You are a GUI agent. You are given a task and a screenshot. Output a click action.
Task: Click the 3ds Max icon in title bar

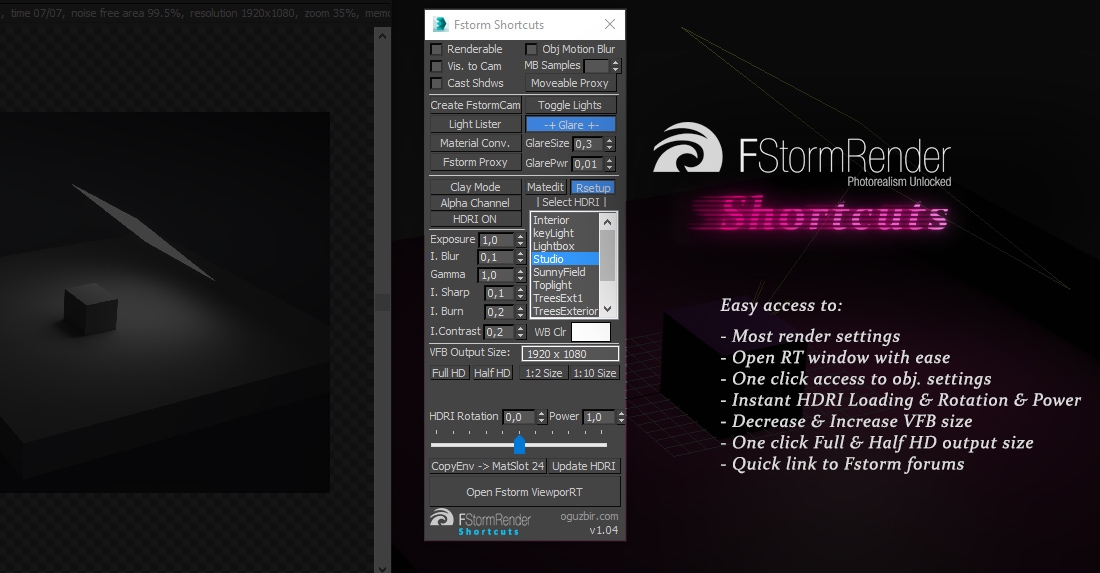click(441, 25)
